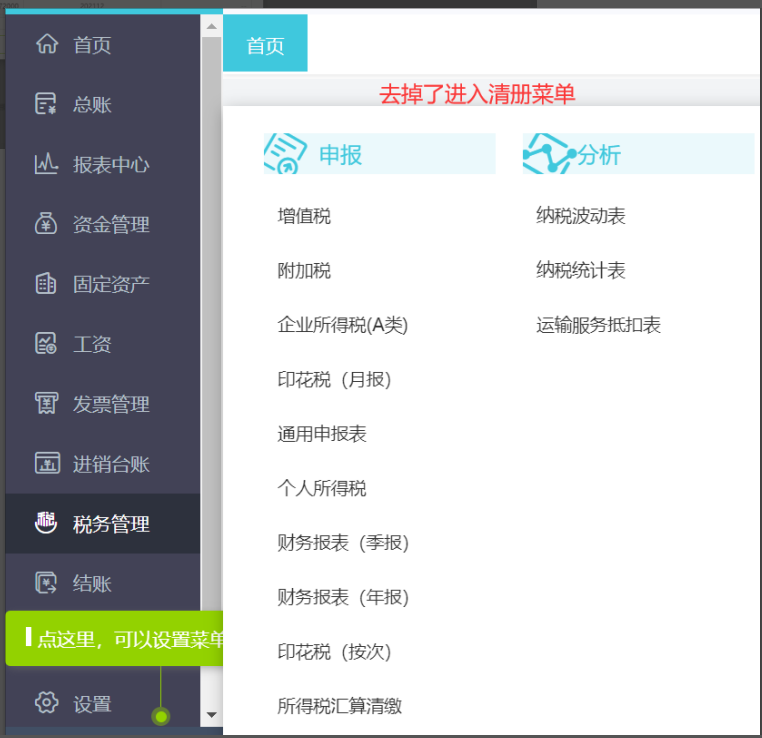The height and width of the screenshot is (738, 762).
Task: Click the 报表中心 chart icon
Action: [x=46, y=164]
